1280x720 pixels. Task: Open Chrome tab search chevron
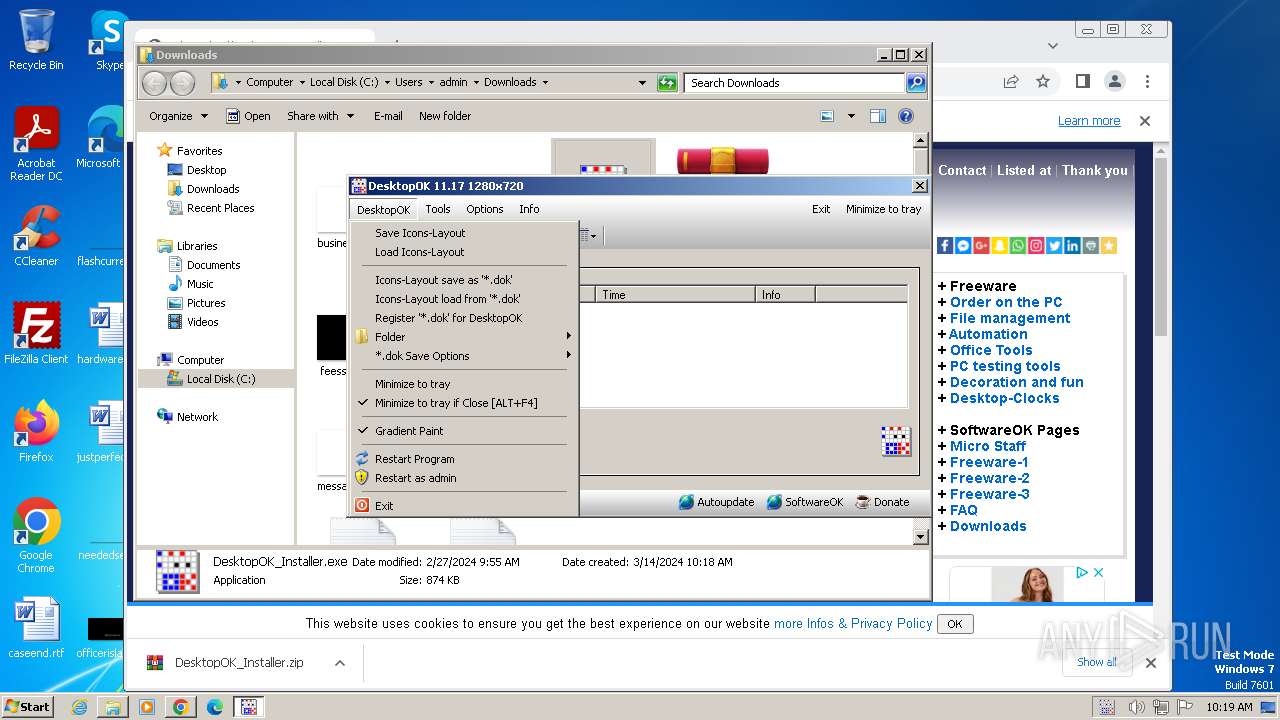click(1053, 45)
